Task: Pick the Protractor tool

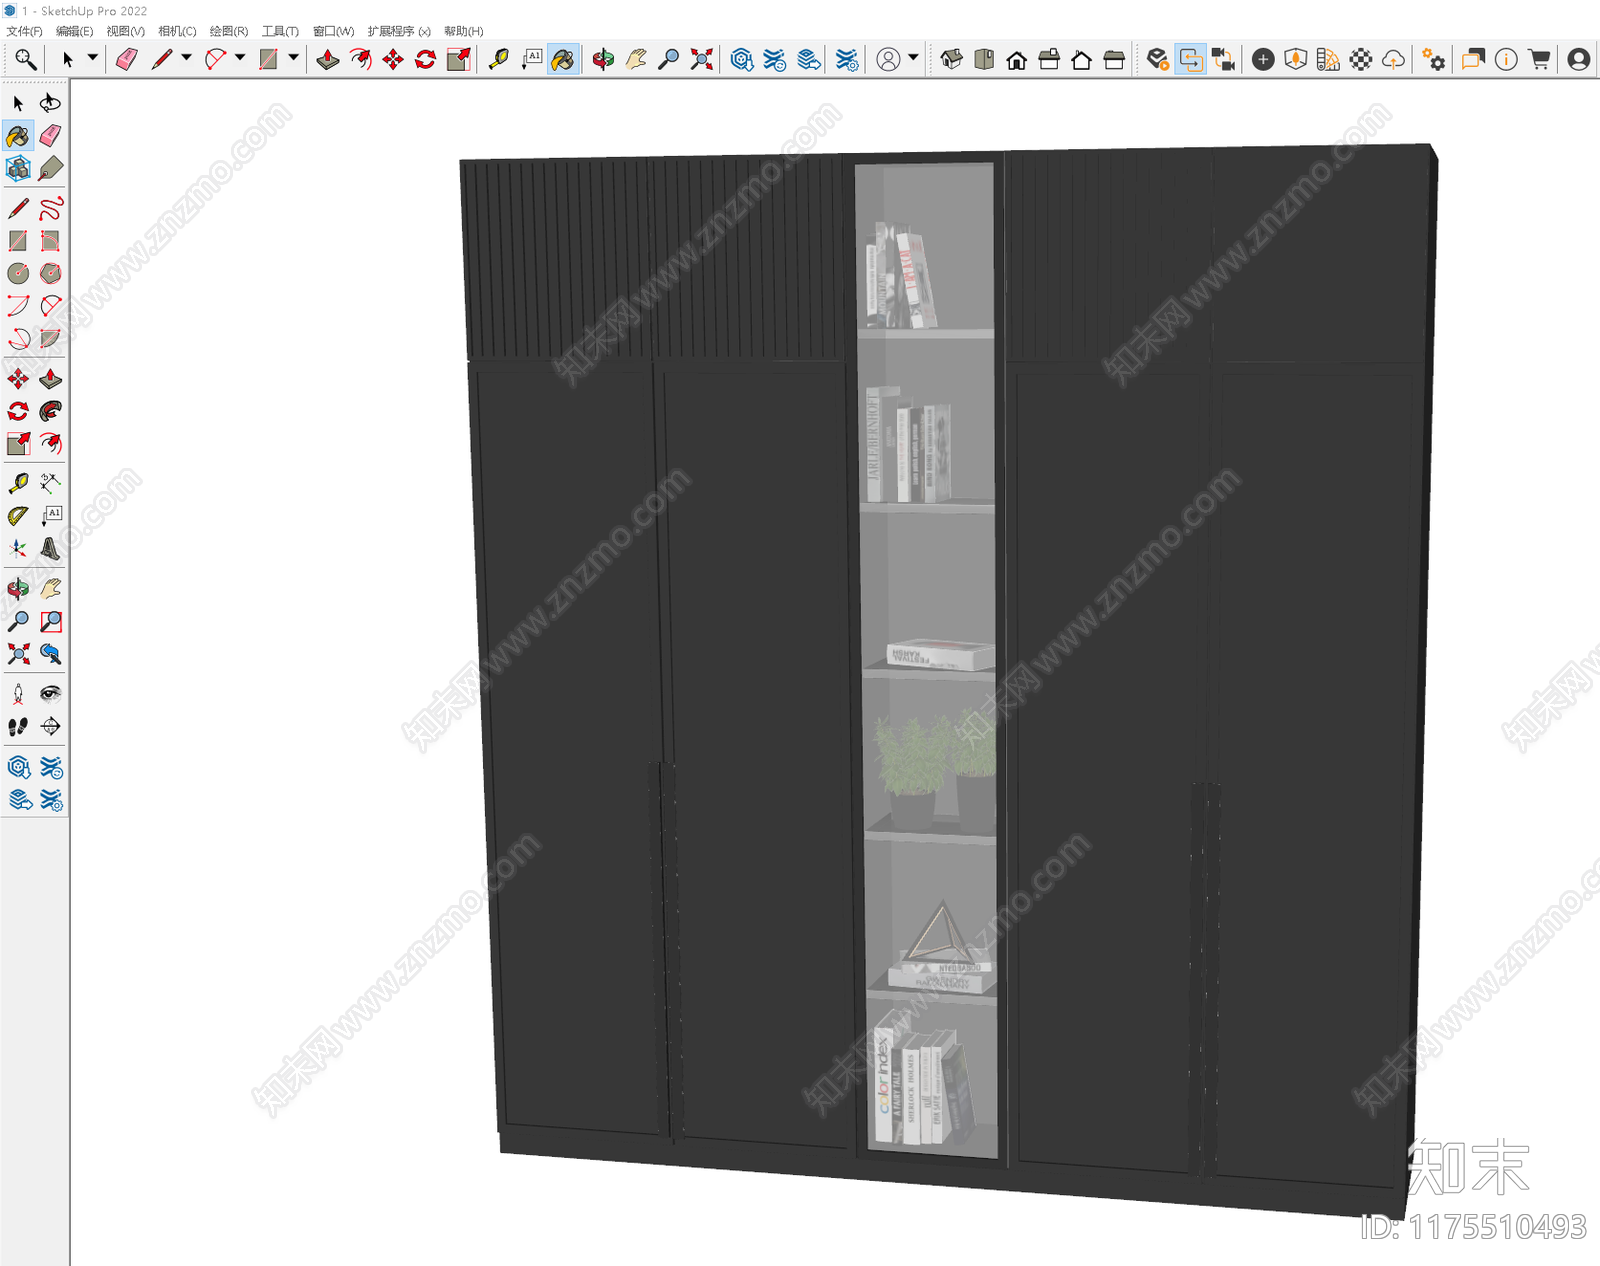Action: pos(18,516)
